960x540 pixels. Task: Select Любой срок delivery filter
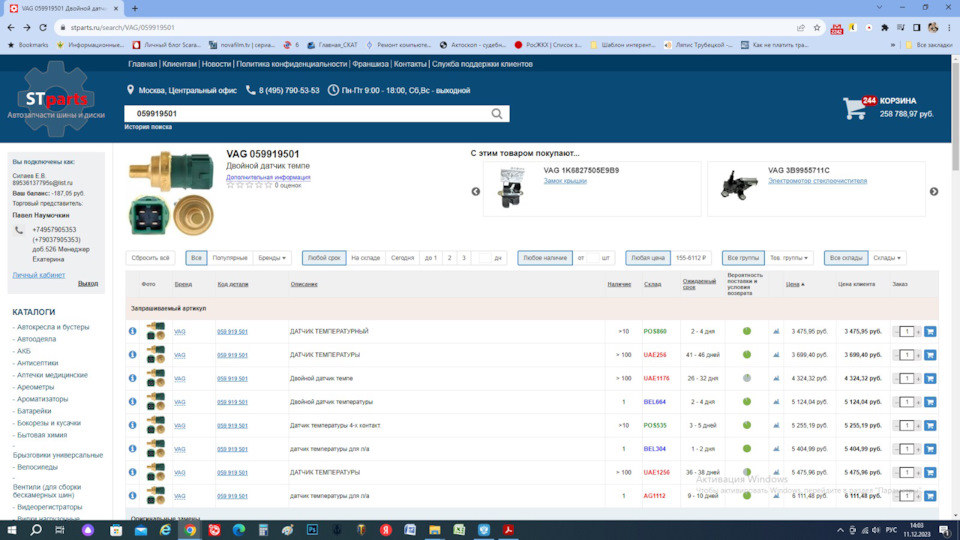[x=324, y=258]
